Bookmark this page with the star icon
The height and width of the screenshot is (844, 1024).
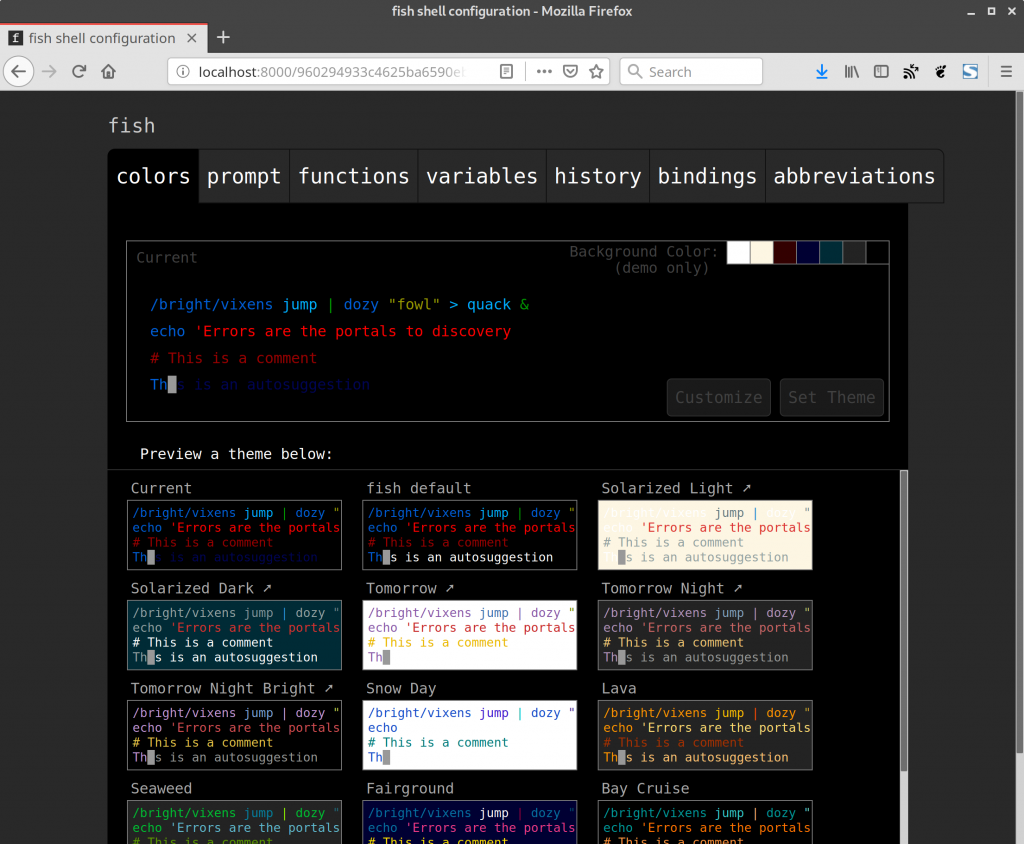tap(595, 71)
